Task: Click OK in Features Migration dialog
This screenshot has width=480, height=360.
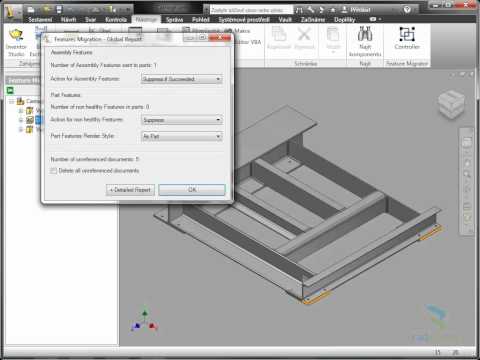Action: click(192, 190)
